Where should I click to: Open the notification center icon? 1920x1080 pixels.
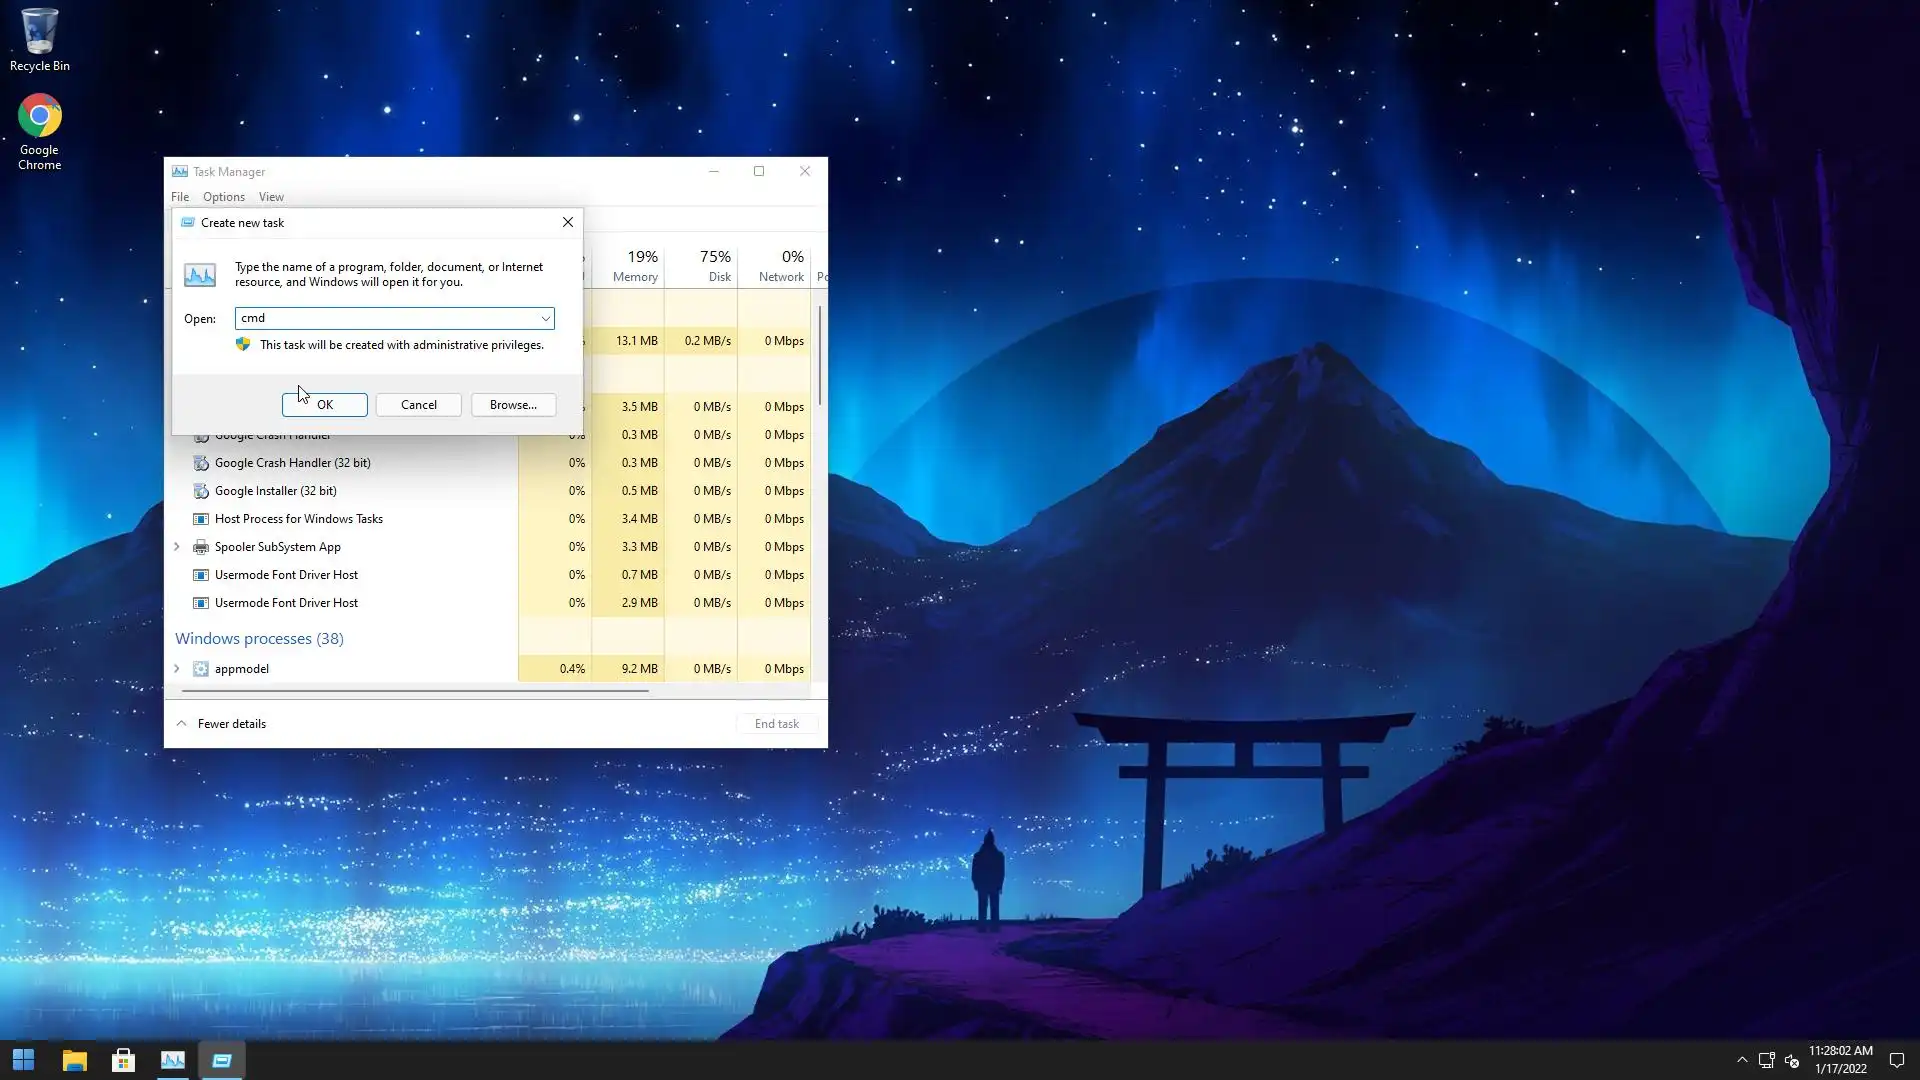click(1896, 1060)
